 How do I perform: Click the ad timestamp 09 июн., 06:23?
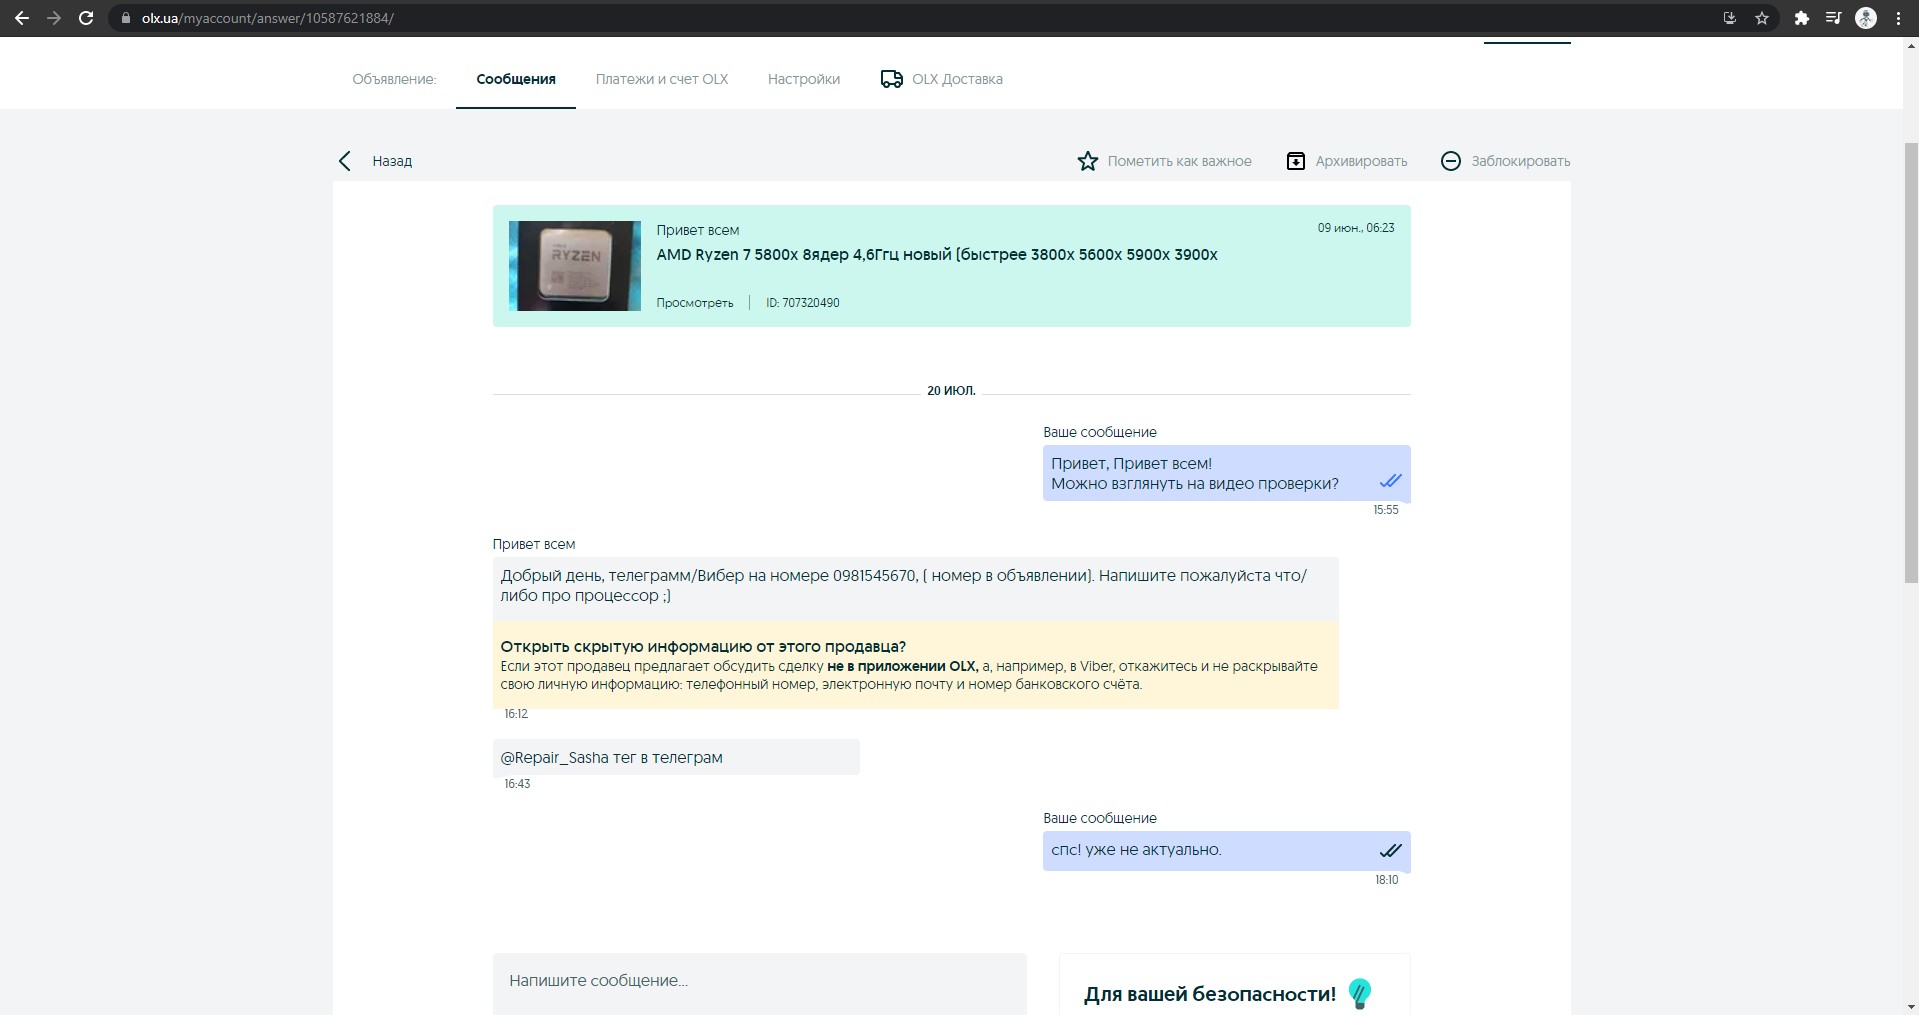pyautogui.click(x=1356, y=228)
